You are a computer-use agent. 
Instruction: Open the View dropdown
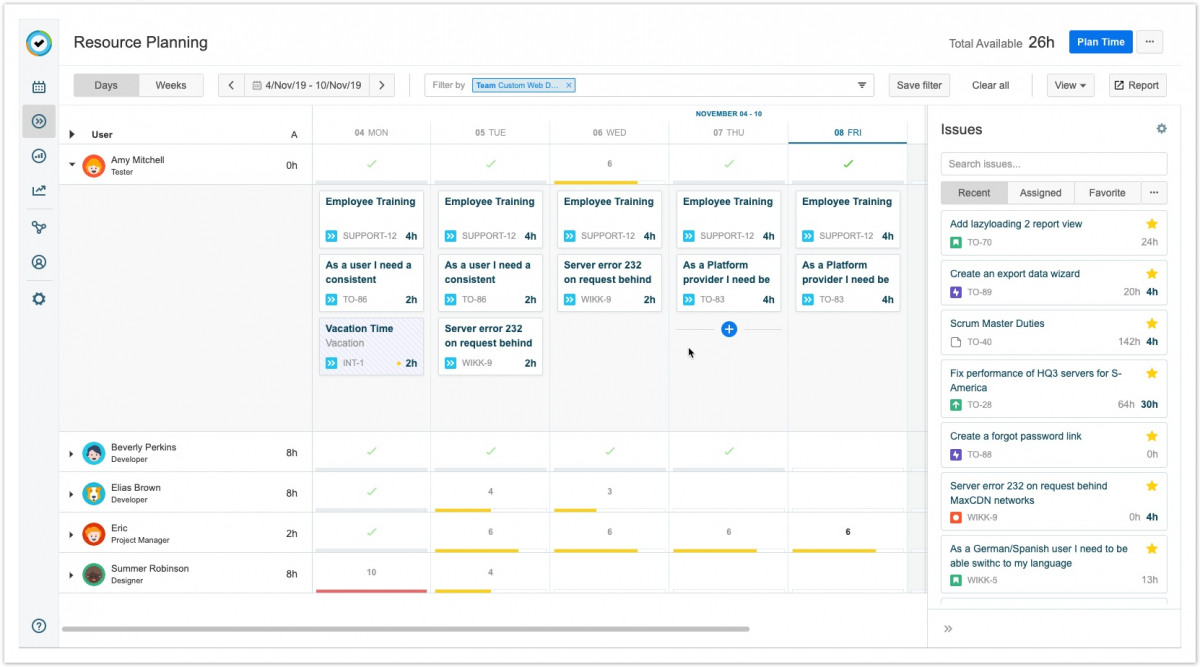click(x=1070, y=85)
